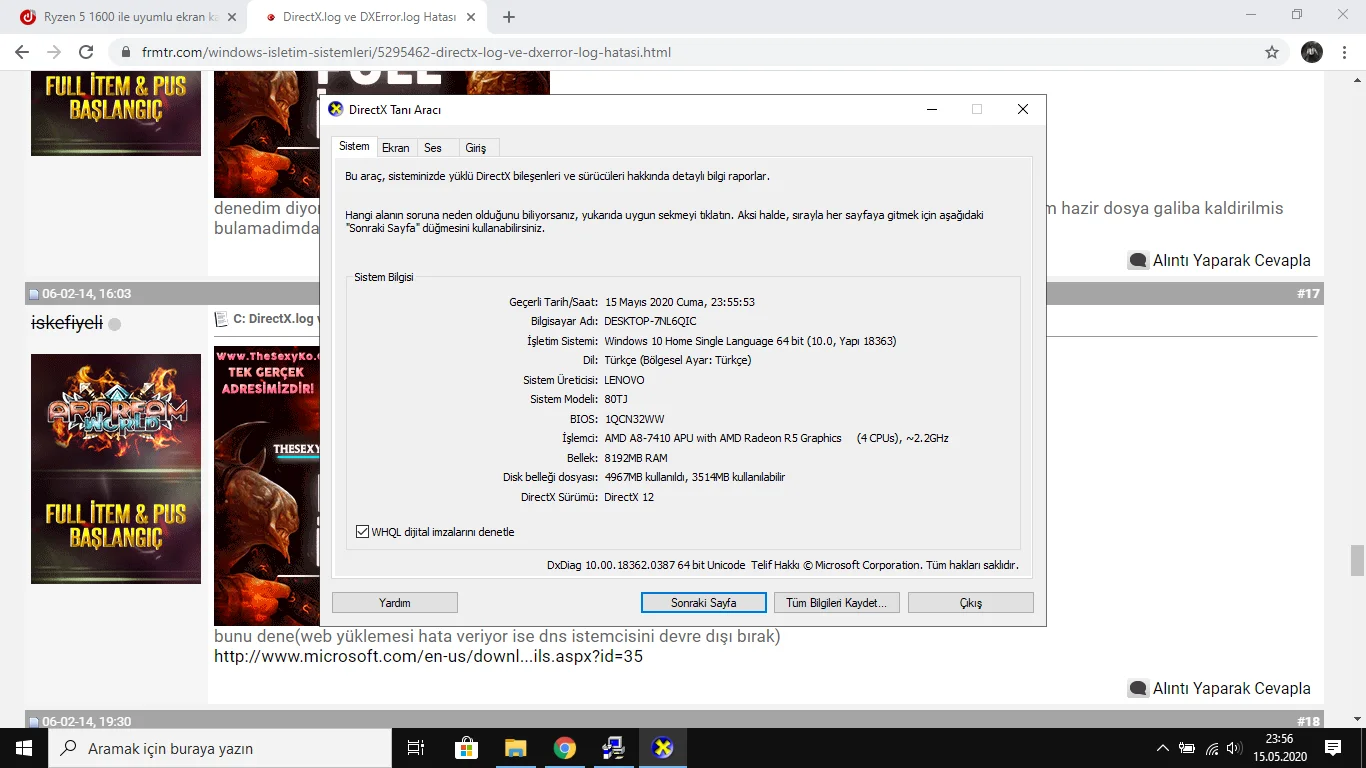Go to the Giriş tab
The width and height of the screenshot is (1366, 768).
click(476, 148)
